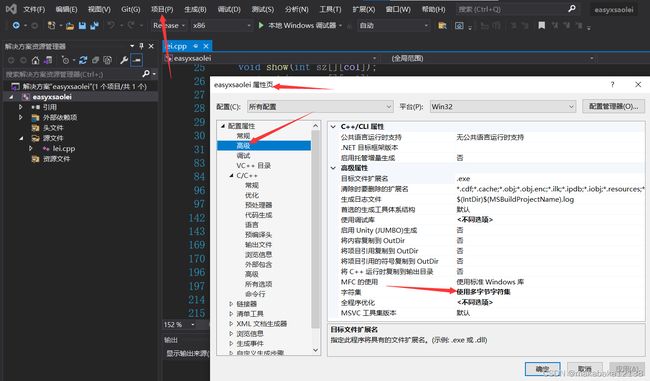
Task: Click the new project toolbar icon
Action: coord(51,26)
